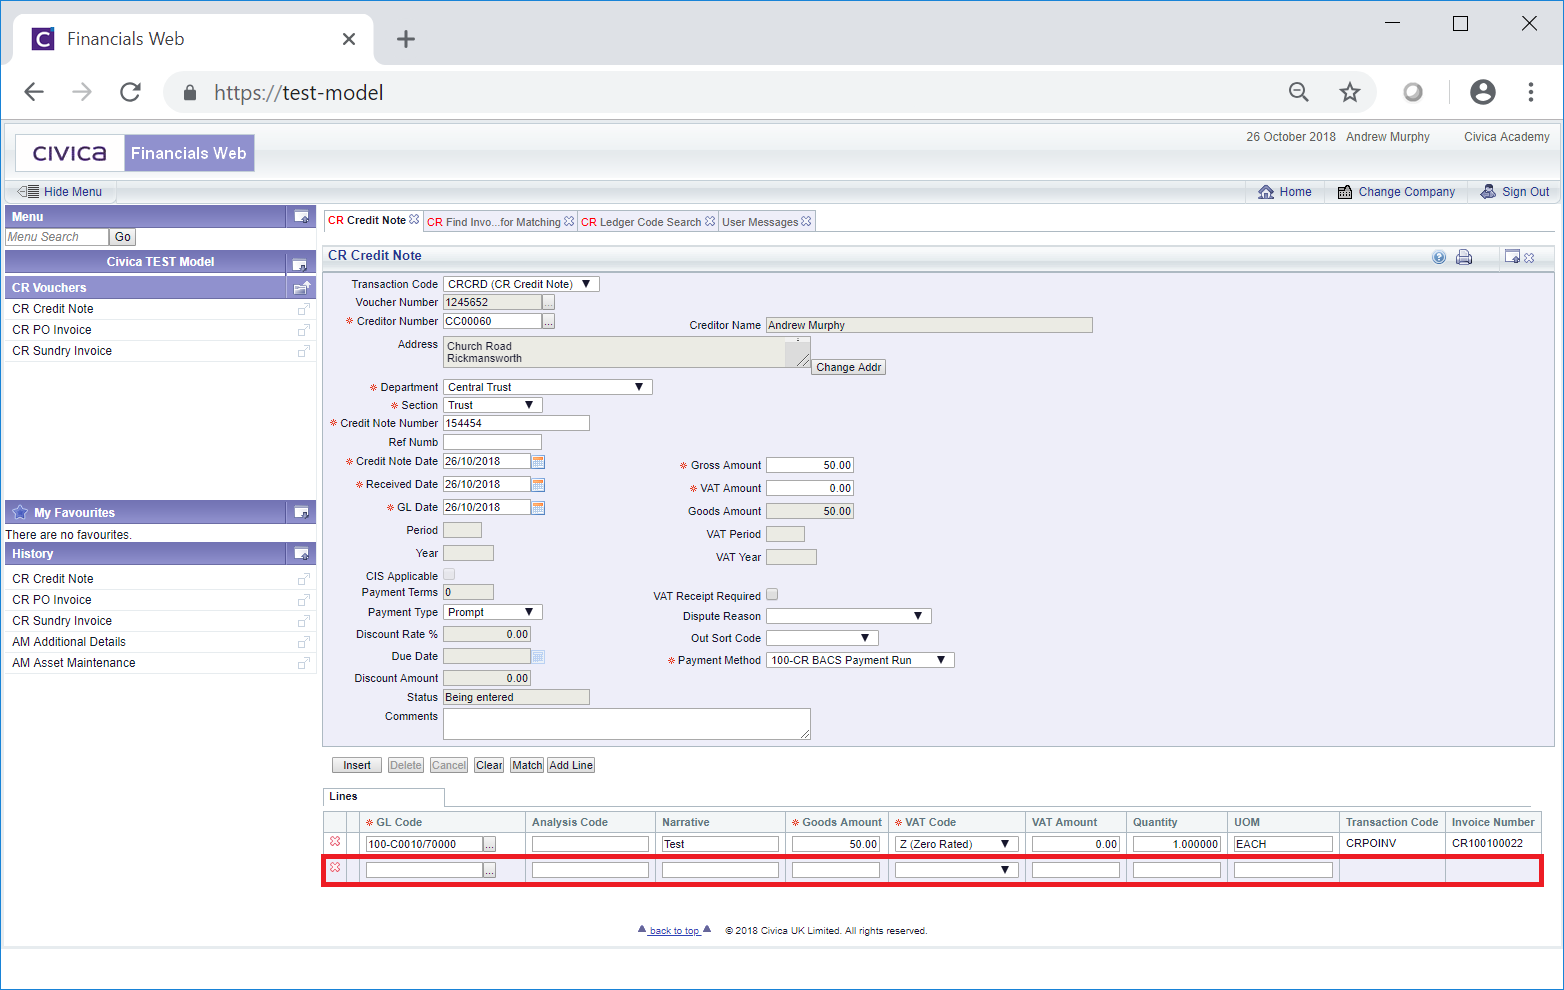Open help icon in CR Credit Note header
Screen dimensions: 1564x990
[x=1439, y=257]
